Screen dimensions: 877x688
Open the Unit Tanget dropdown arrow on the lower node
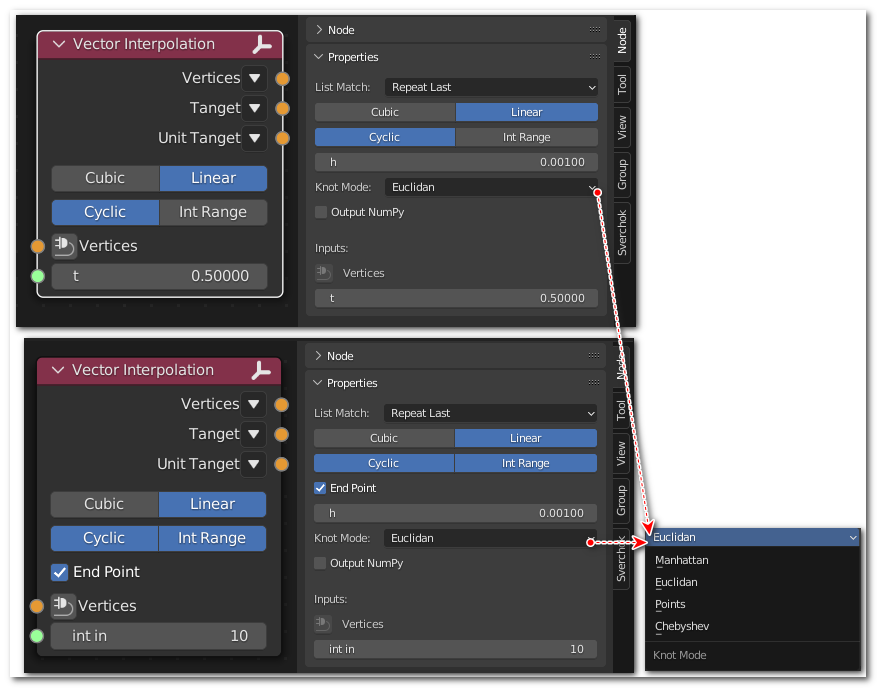point(253,464)
